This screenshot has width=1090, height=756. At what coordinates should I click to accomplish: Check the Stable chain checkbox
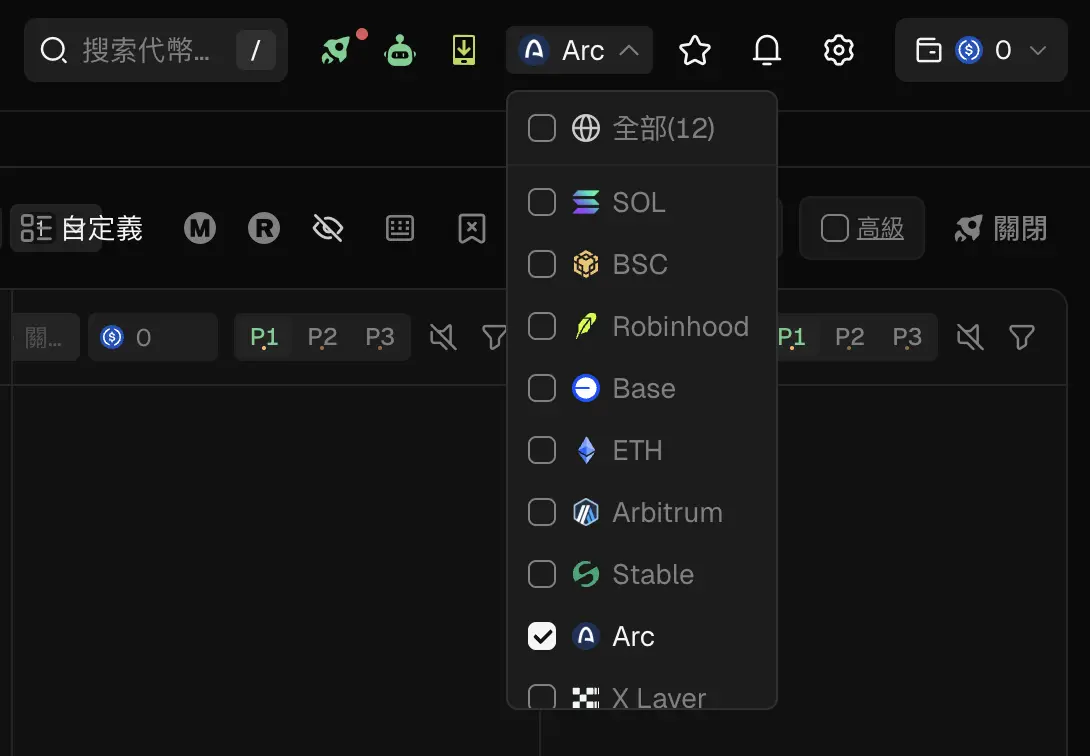[x=542, y=574]
